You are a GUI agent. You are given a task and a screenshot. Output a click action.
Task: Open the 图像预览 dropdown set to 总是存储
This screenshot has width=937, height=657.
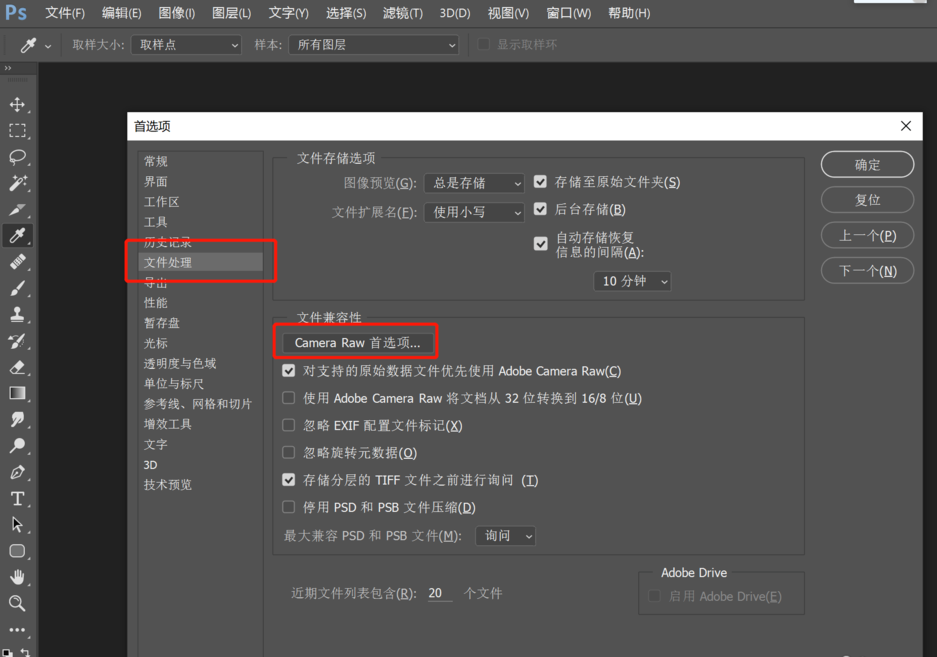[474, 183]
